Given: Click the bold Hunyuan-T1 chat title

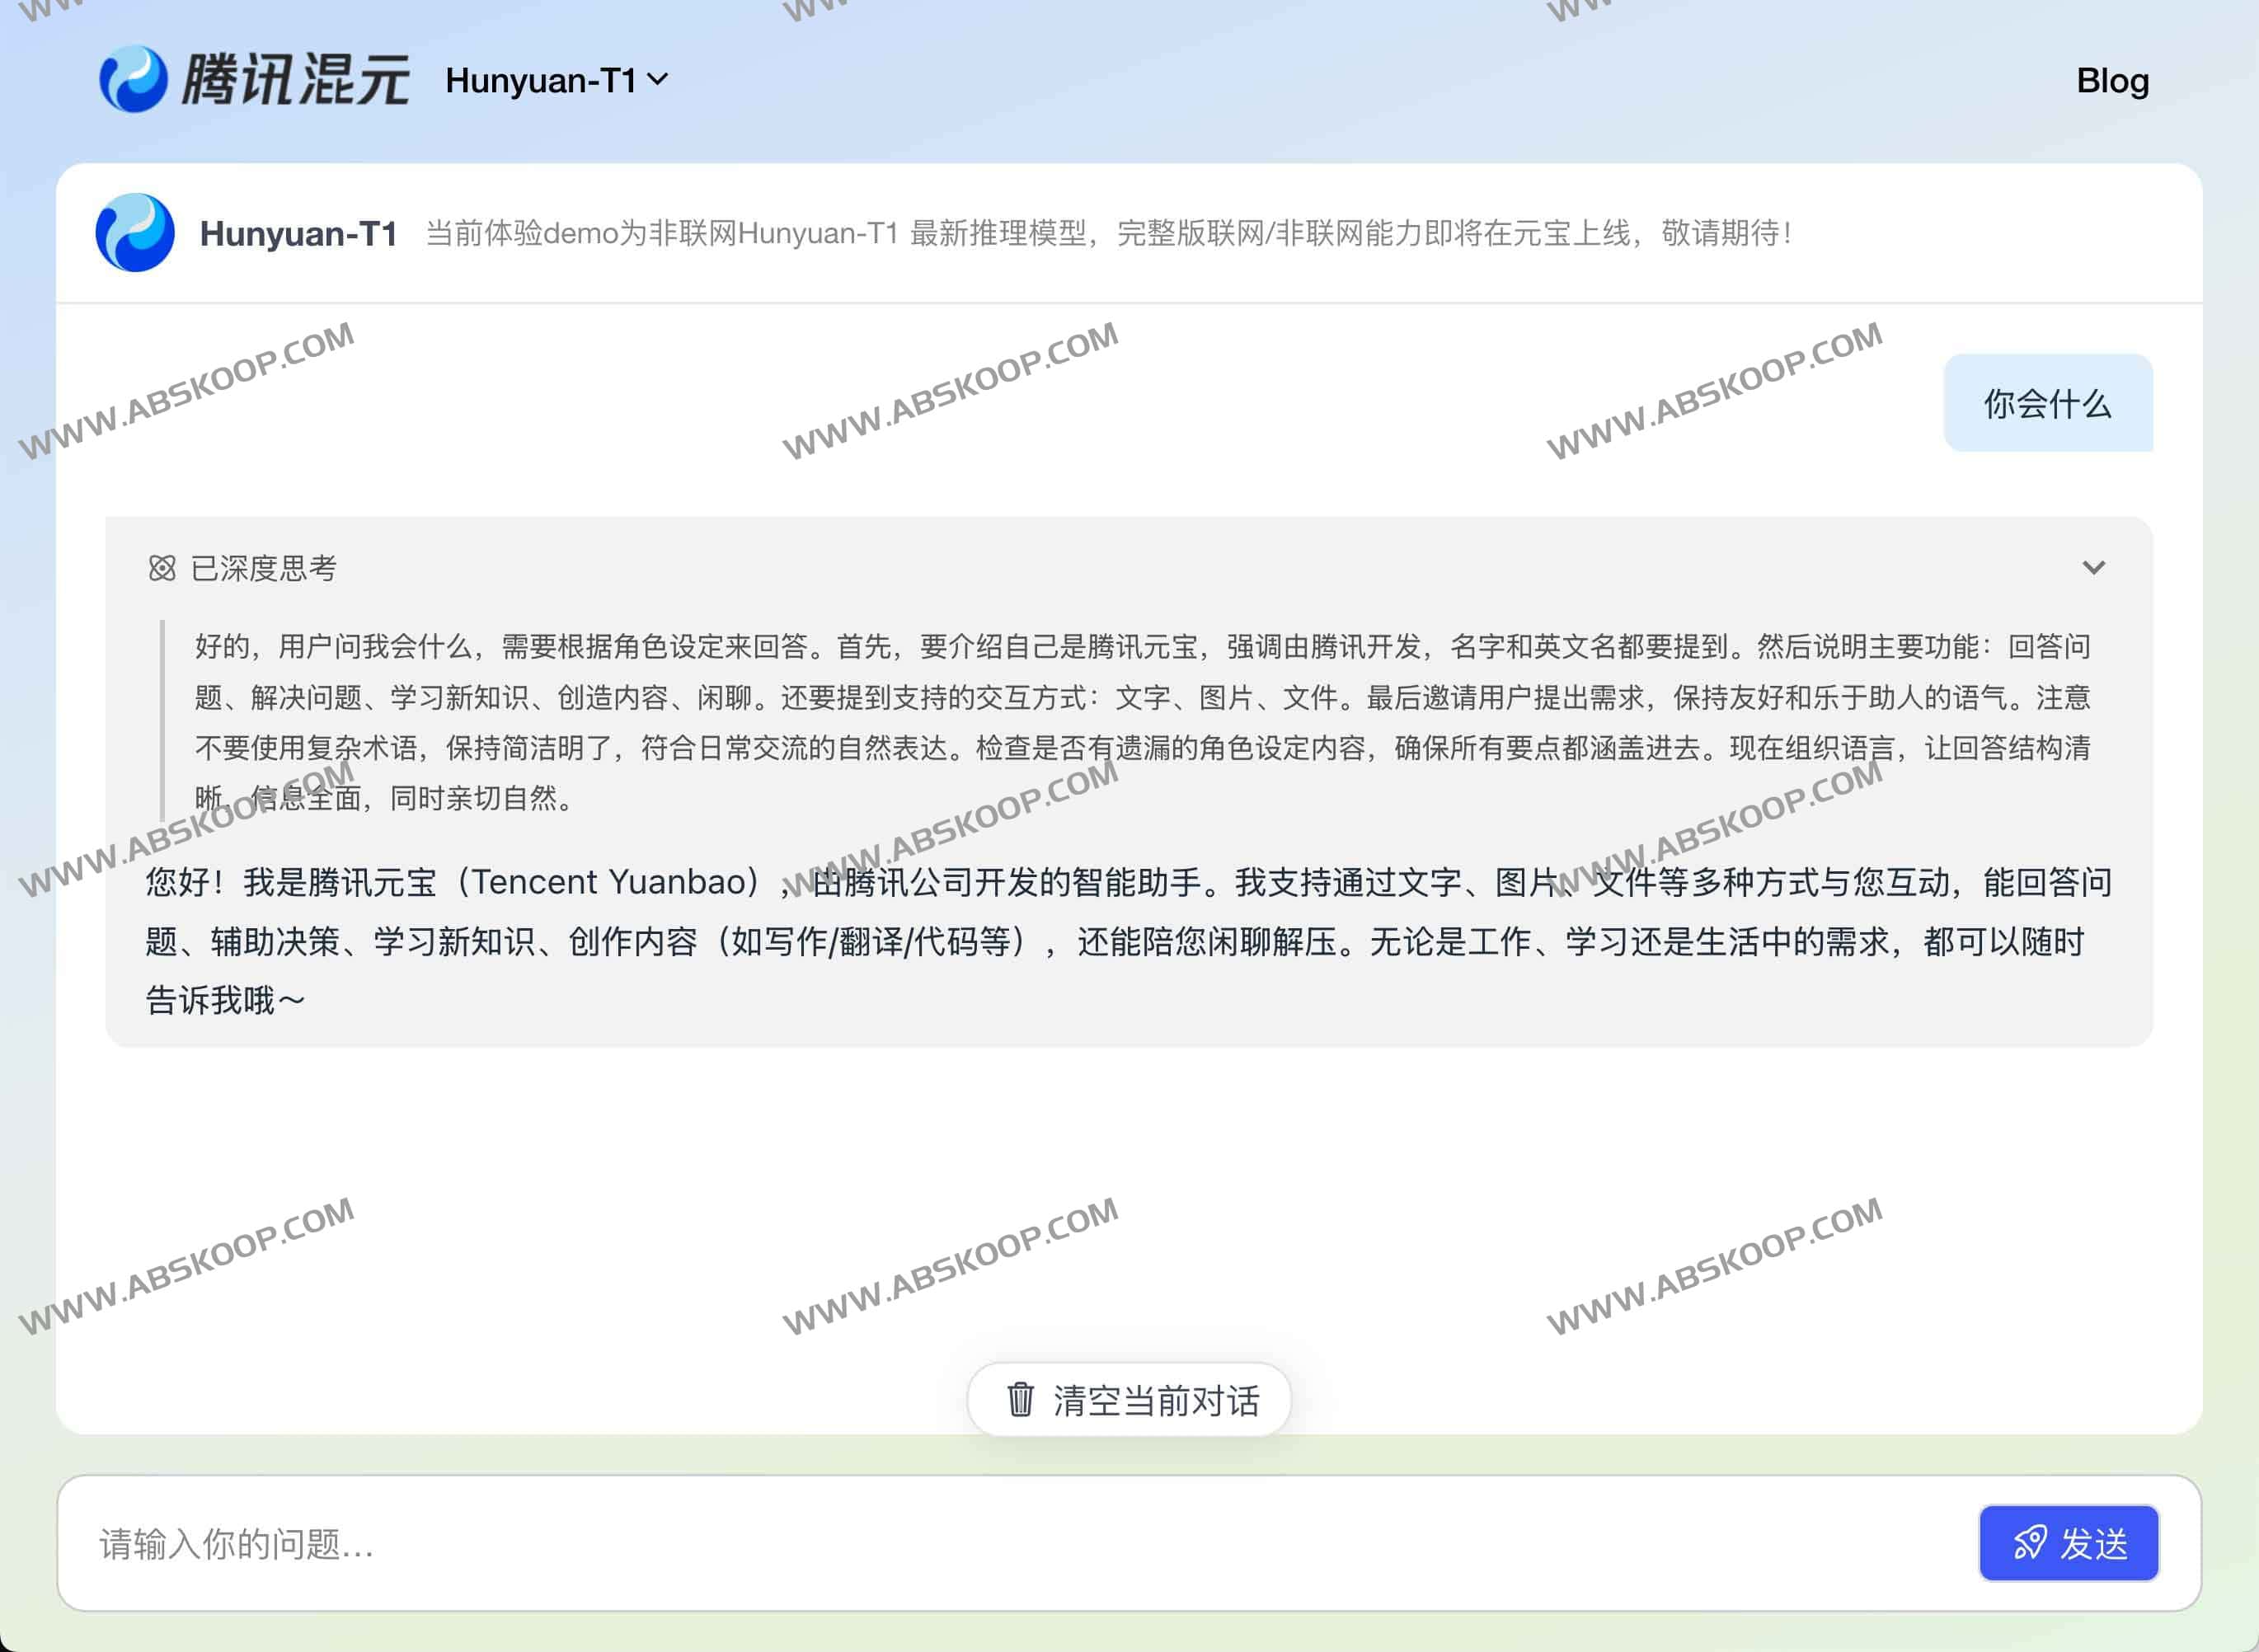Looking at the screenshot, I should pos(298,233).
